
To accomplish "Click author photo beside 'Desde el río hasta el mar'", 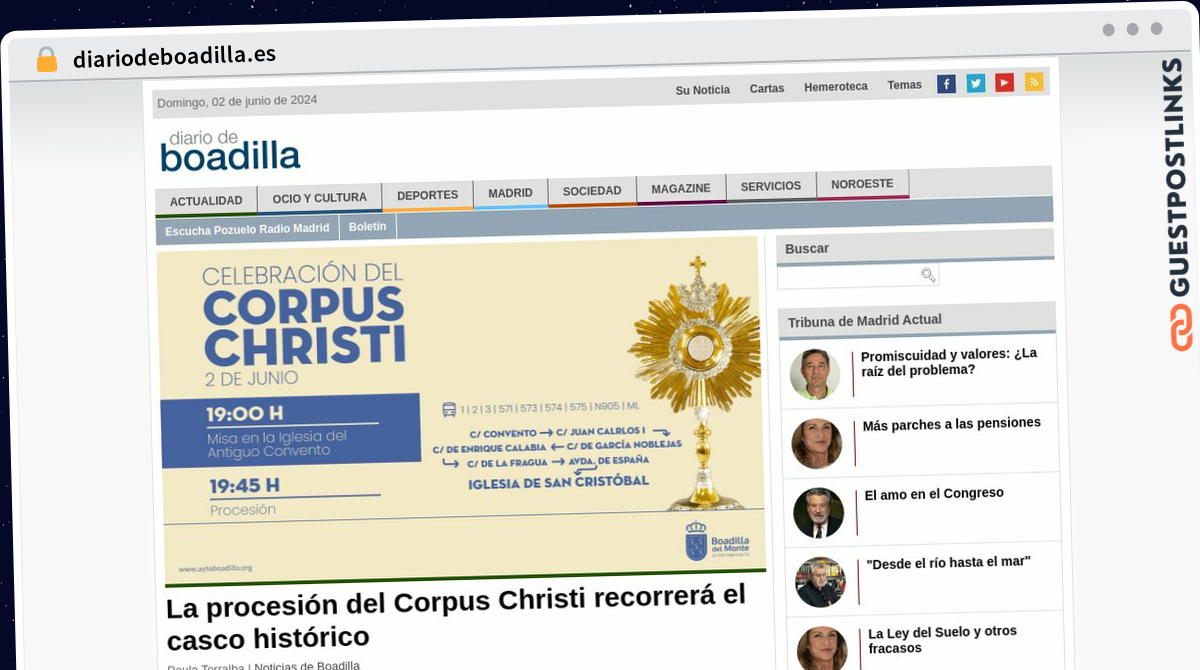I will click(821, 582).
